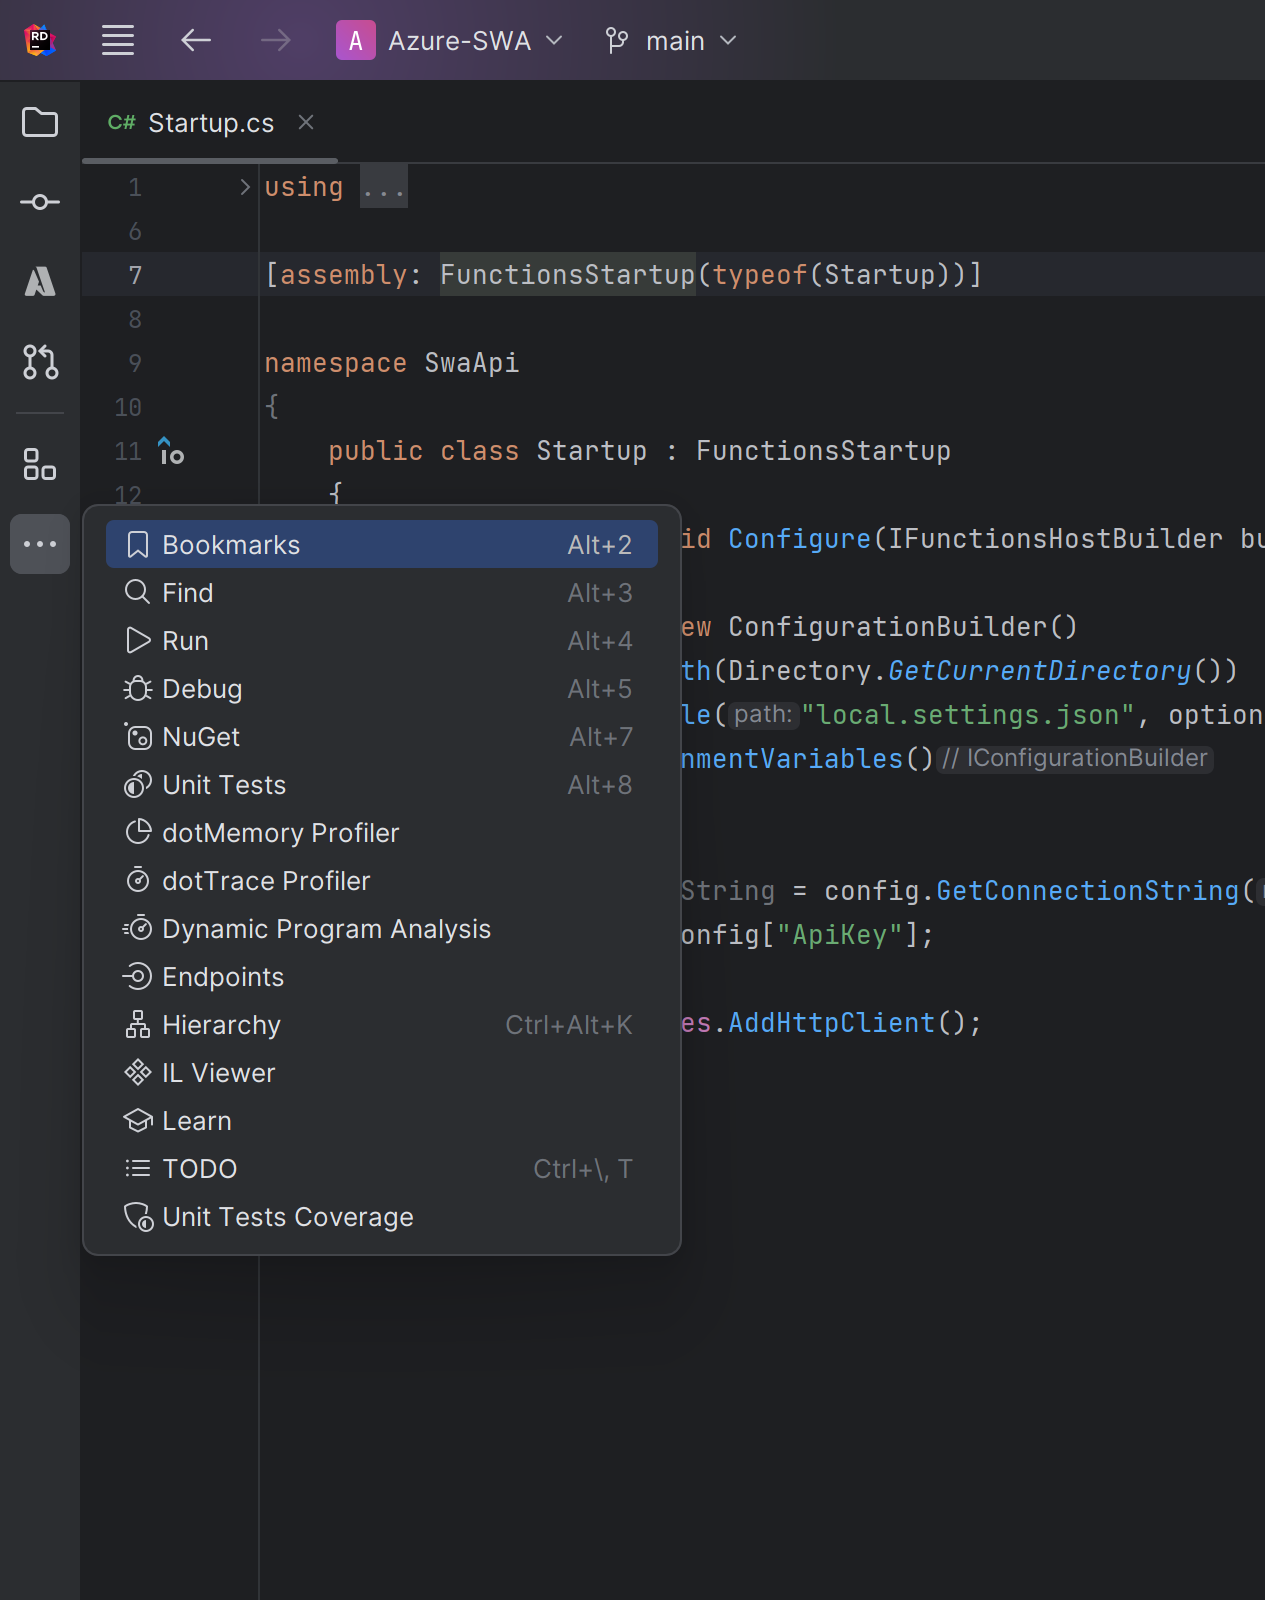Click the purple Azure-SWA project badge
This screenshot has height=1600, width=1265.
click(x=355, y=41)
